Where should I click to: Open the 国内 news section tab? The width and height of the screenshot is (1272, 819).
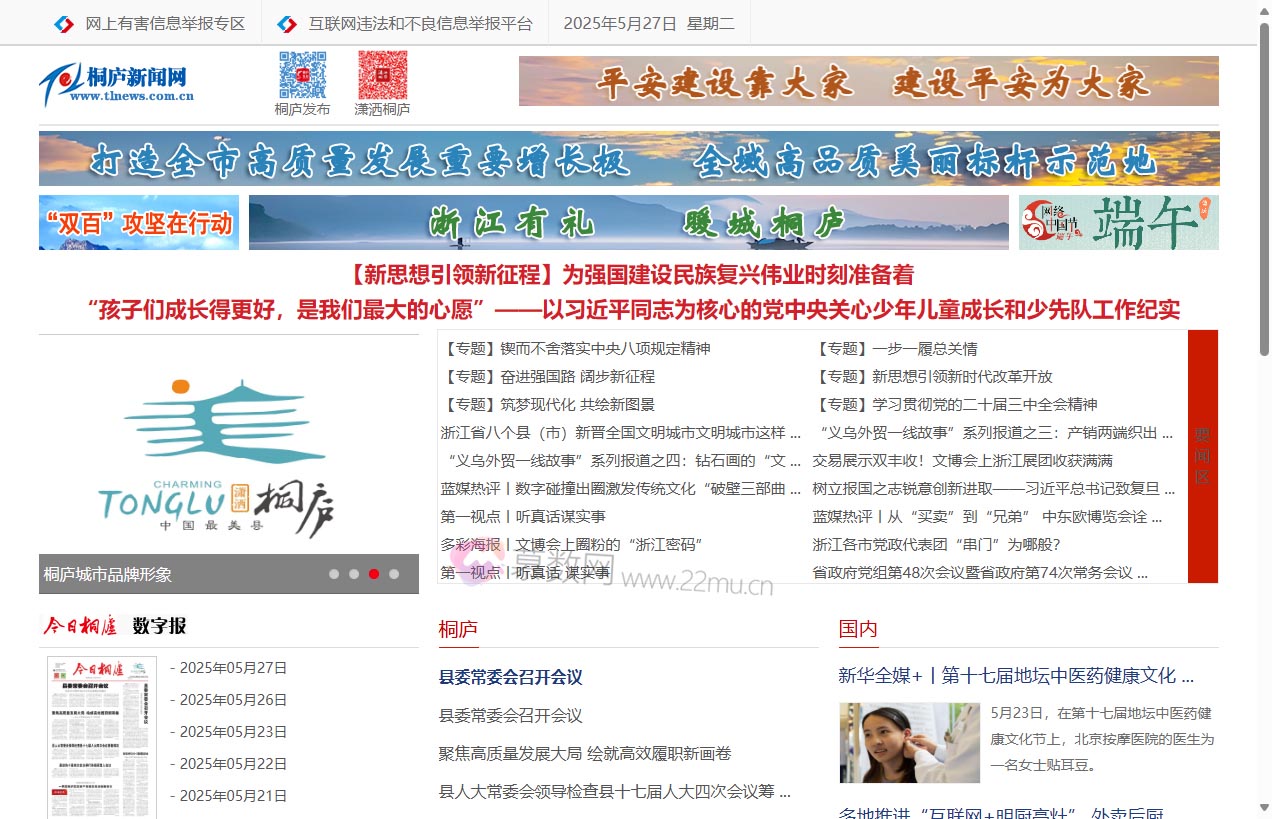click(x=858, y=629)
